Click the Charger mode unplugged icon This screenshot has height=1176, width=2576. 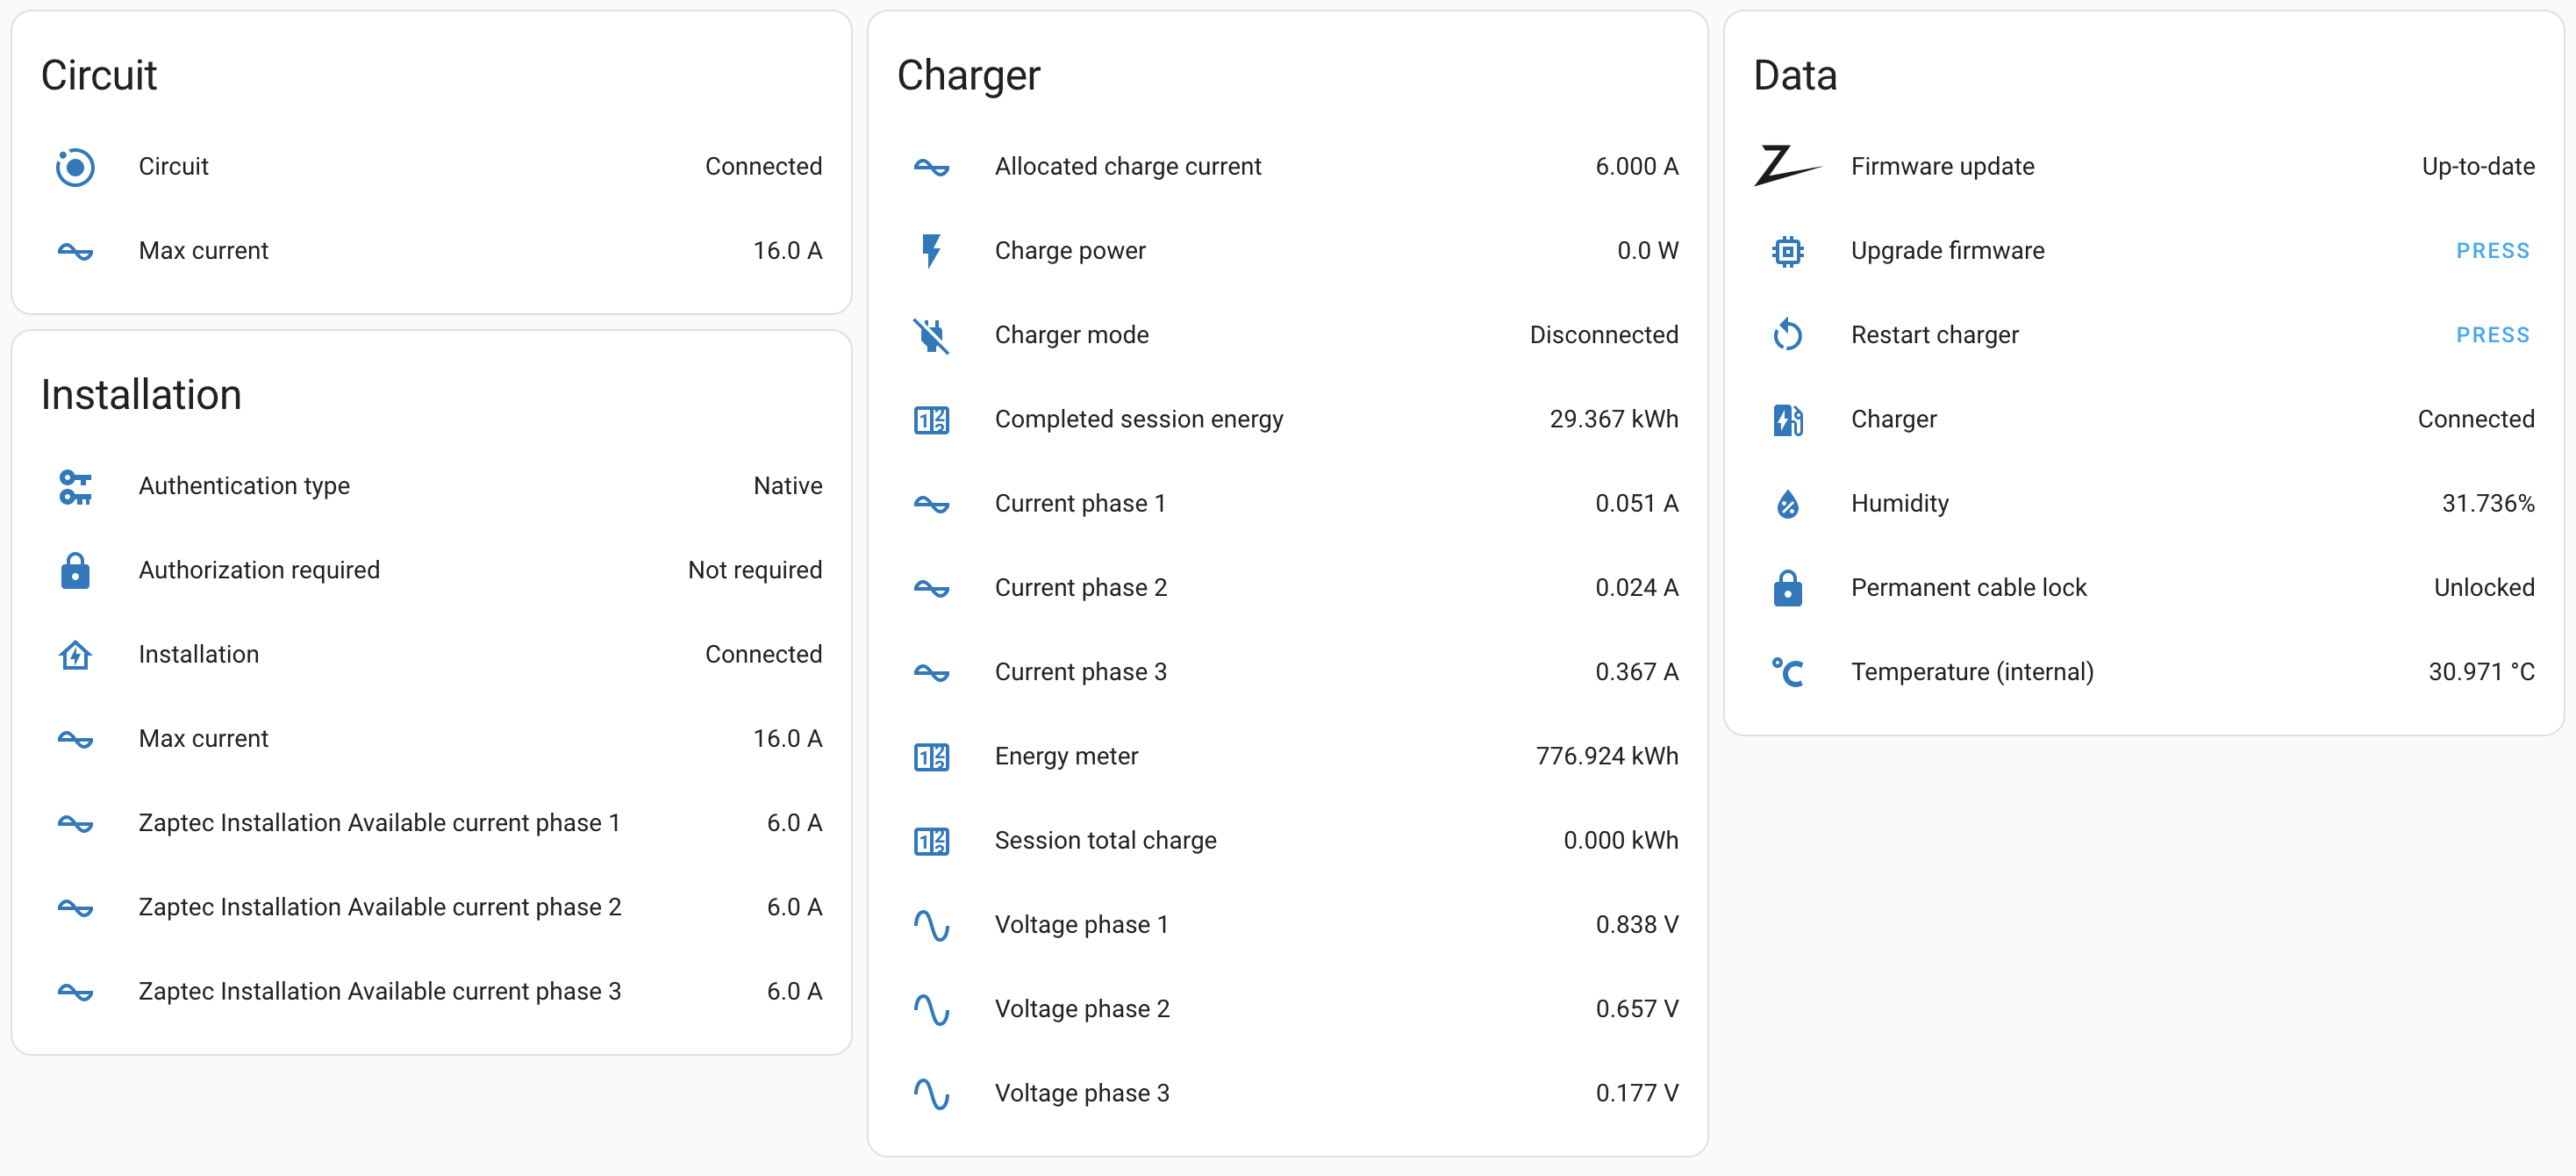pos(931,335)
